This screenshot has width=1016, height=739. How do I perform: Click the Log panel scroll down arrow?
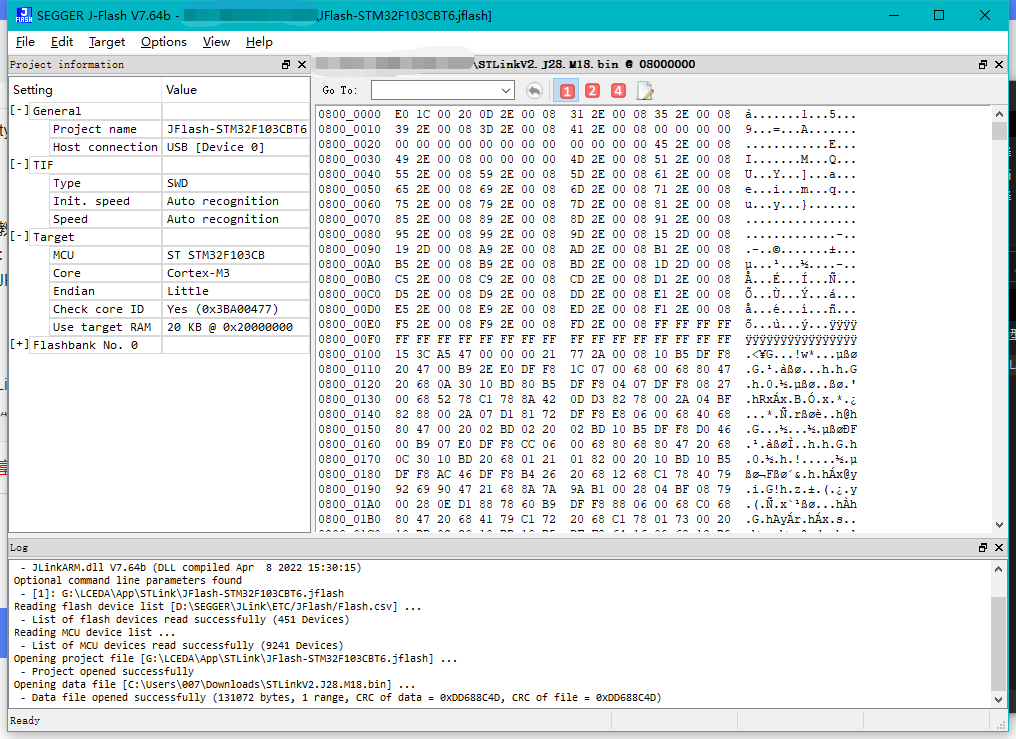click(999, 699)
